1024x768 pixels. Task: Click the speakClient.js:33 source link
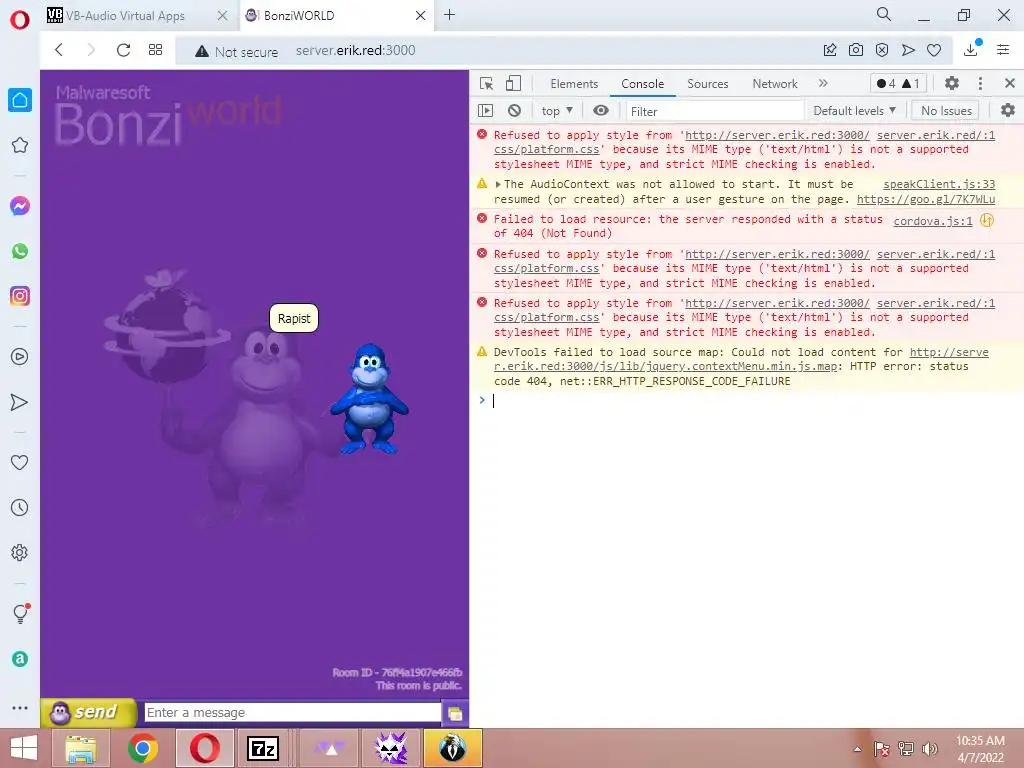938,185
